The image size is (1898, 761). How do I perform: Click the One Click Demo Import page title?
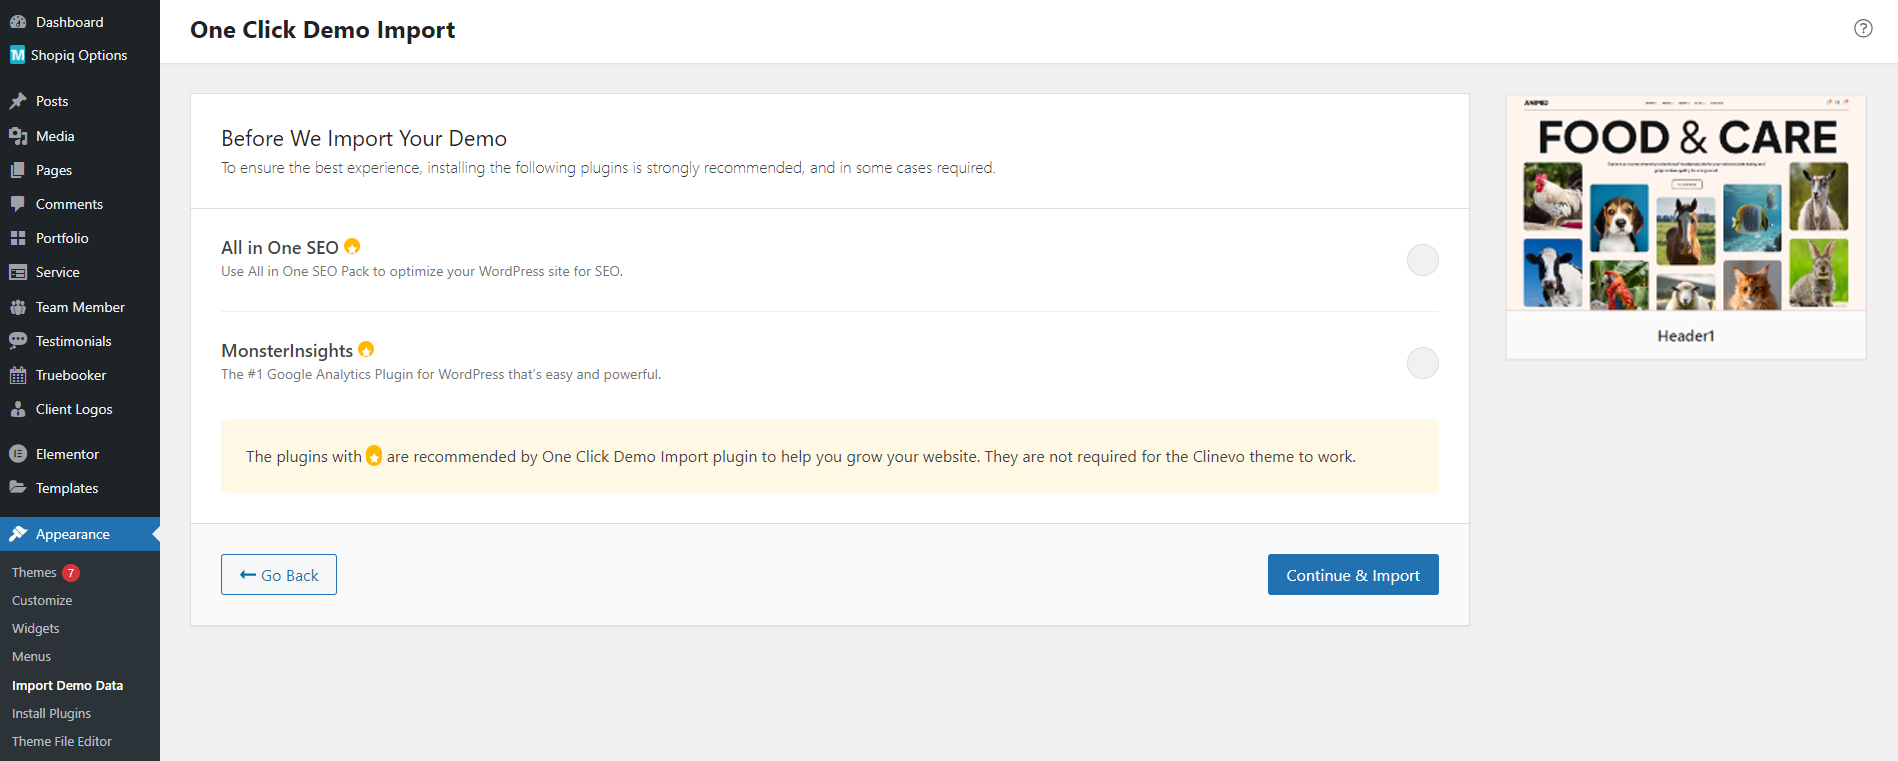point(323,30)
